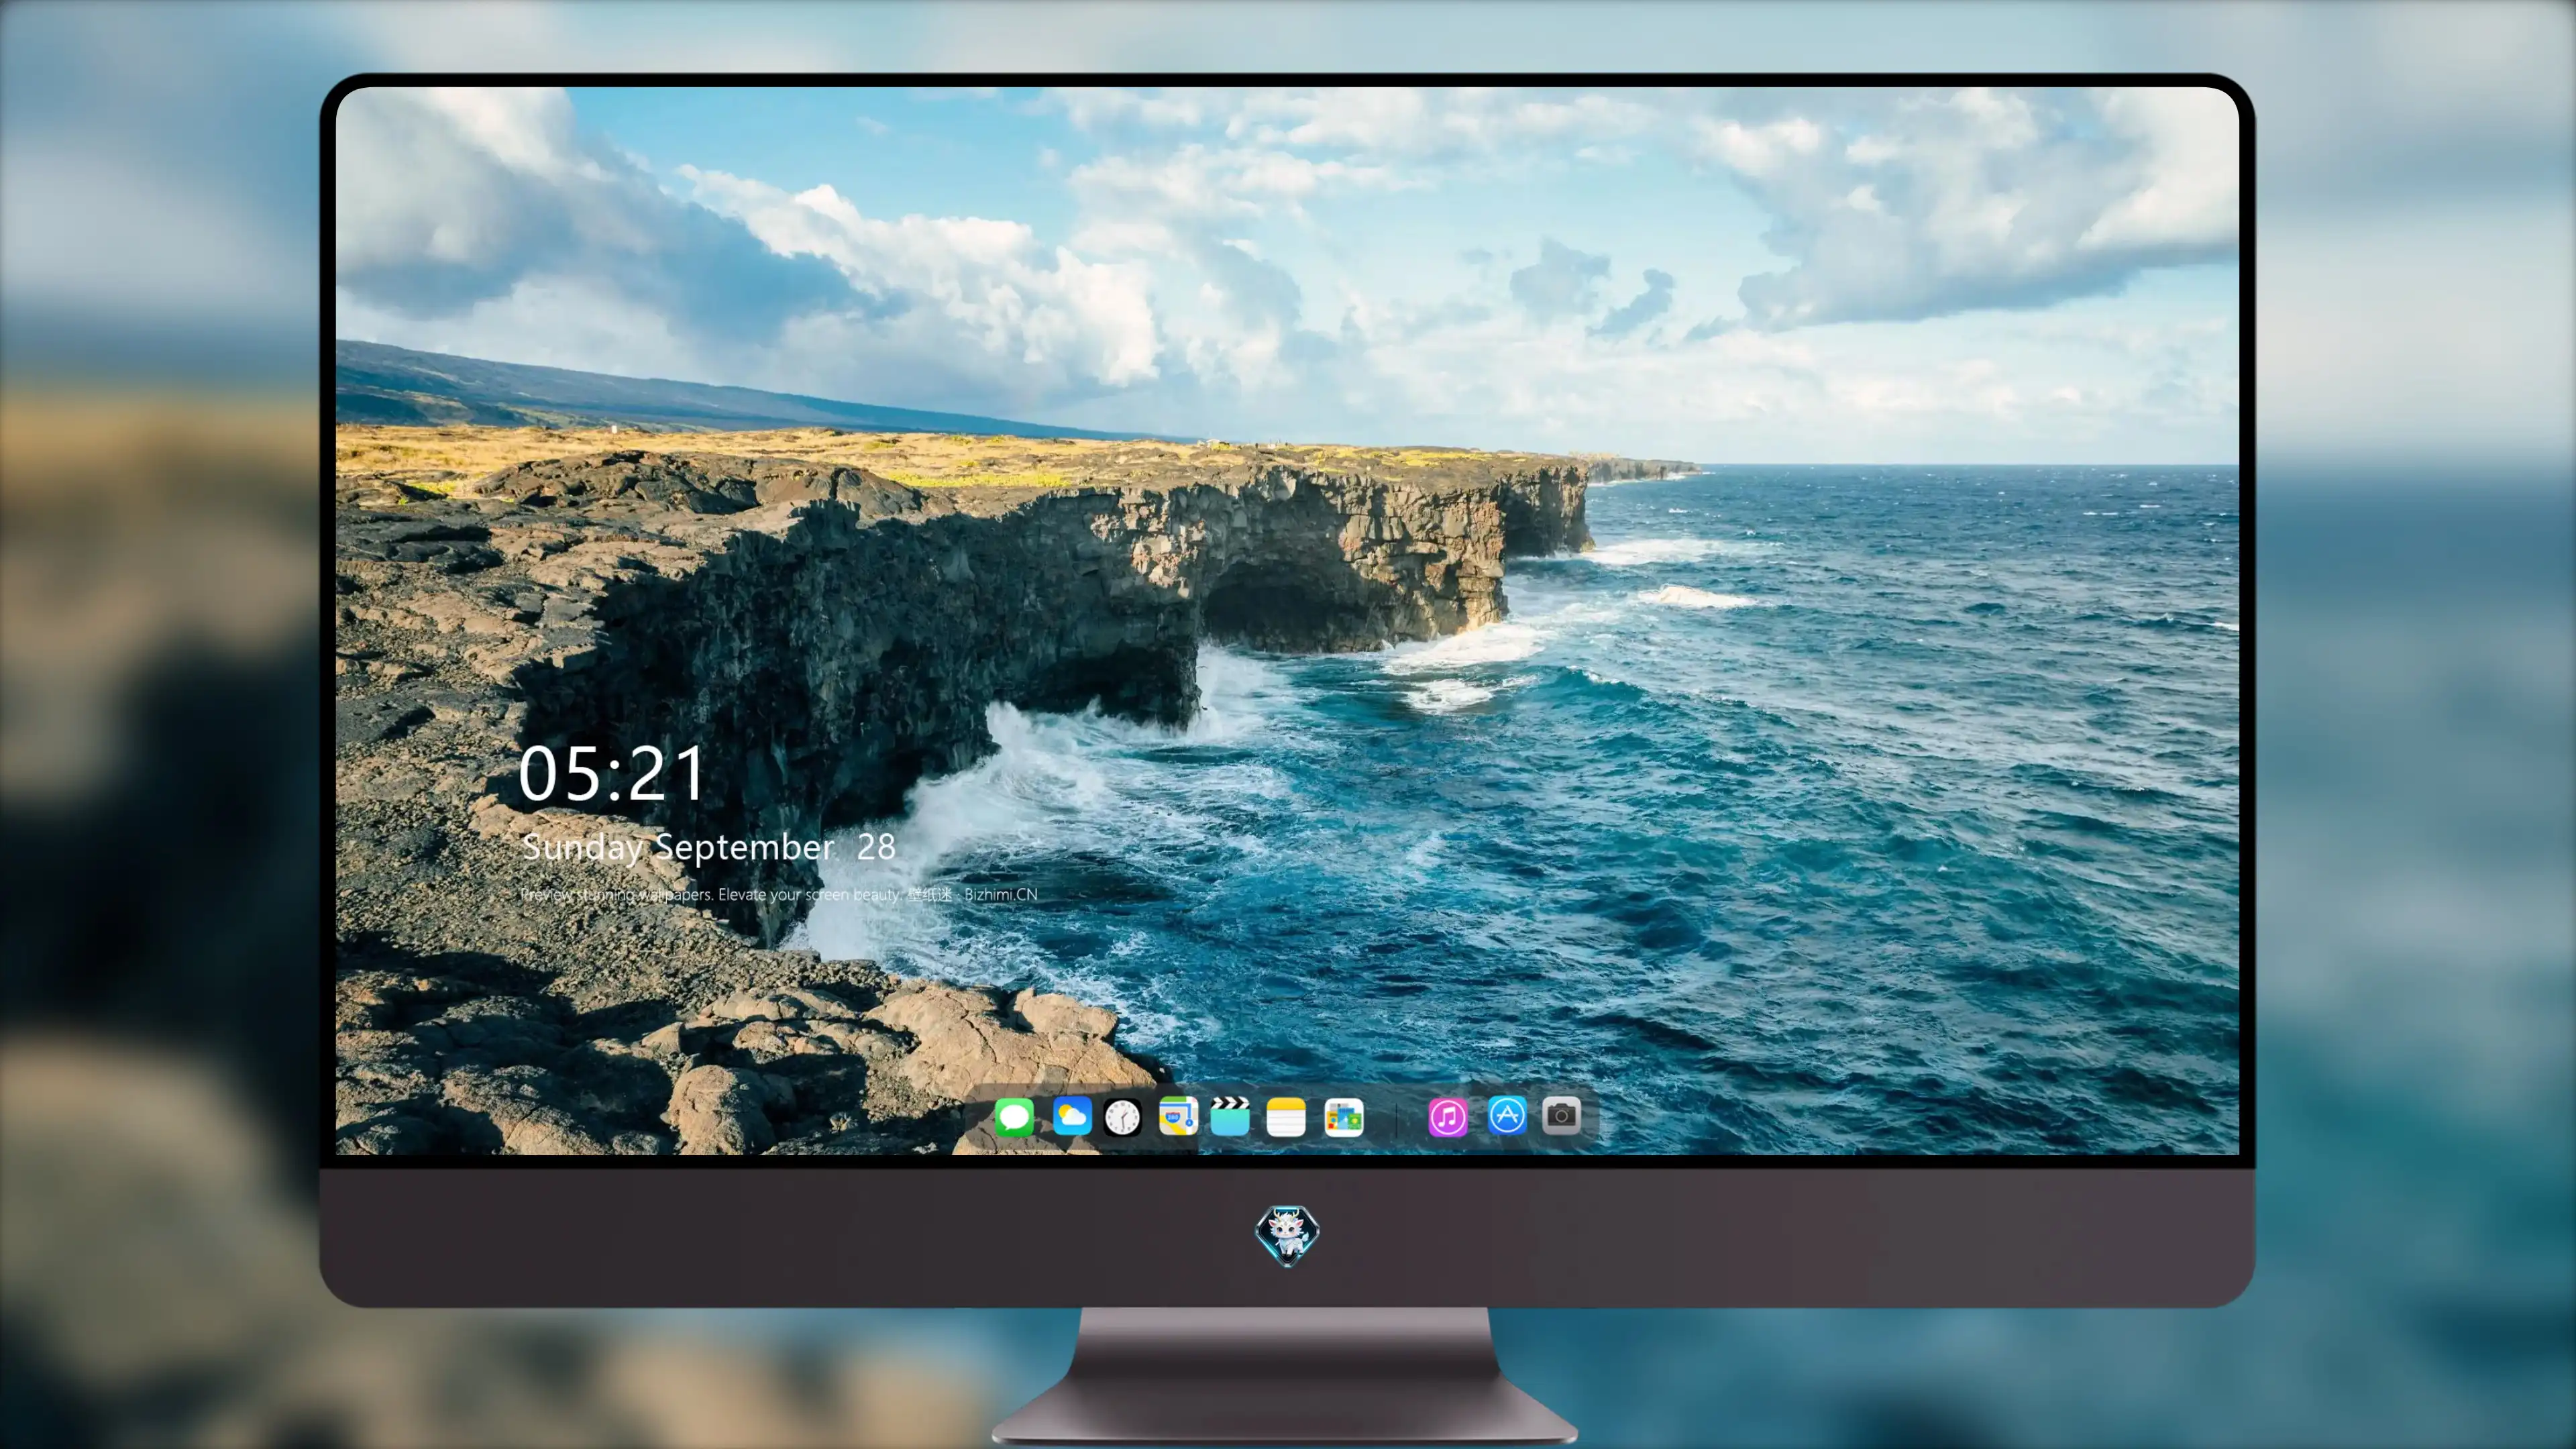The image size is (2576, 1449).
Task: Open the Notes app in the dock
Action: 1286,1116
